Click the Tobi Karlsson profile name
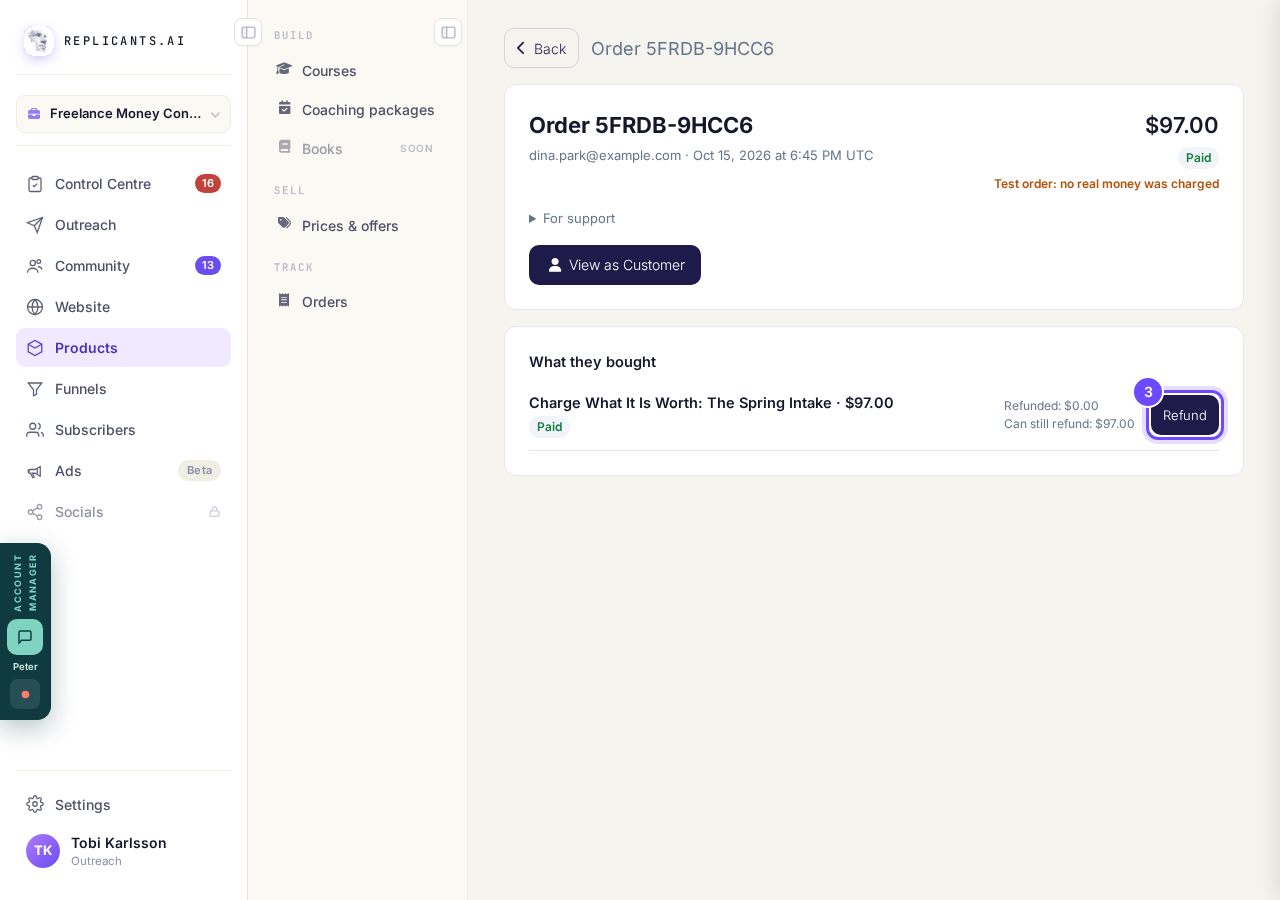Image resolution: width=1280 pixels, height=900 pixels. (x=119, y=843)
